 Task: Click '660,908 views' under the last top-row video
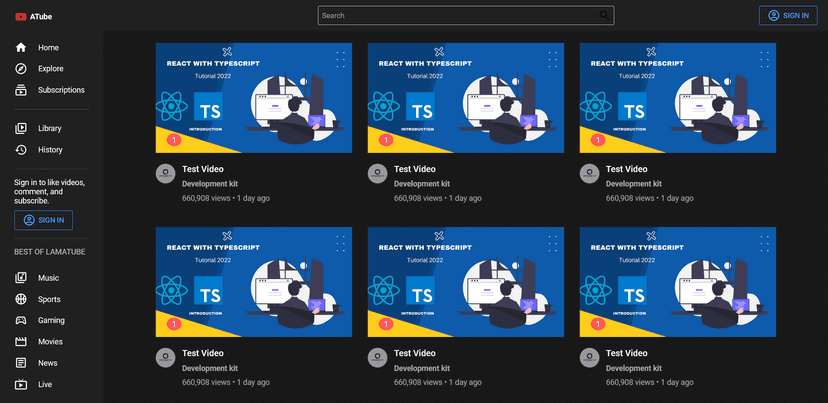coord(630,198)
